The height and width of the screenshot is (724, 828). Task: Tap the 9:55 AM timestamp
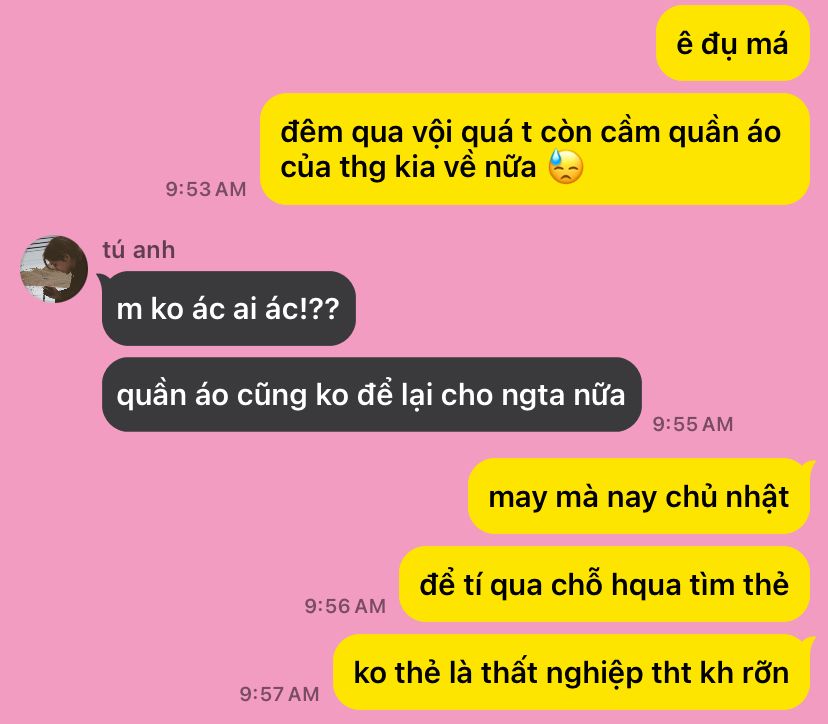point(693,424)
